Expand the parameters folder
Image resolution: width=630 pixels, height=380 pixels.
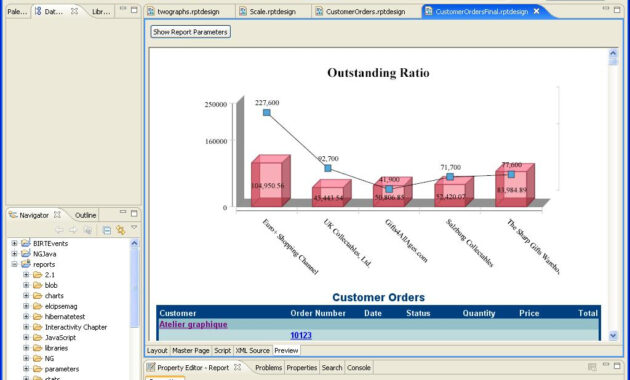pyautogui.click(x=26, y=369)
